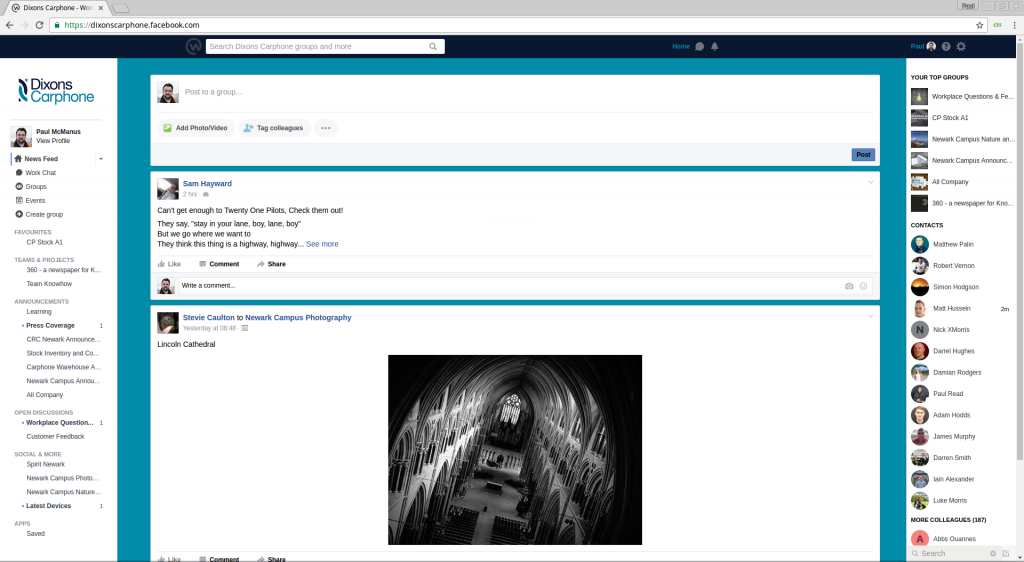
Task: Click Create group
Action: (44, 214)
